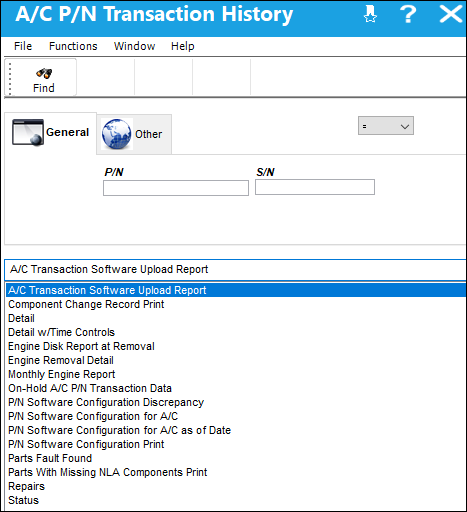Open the Window menu

[134, 46]
